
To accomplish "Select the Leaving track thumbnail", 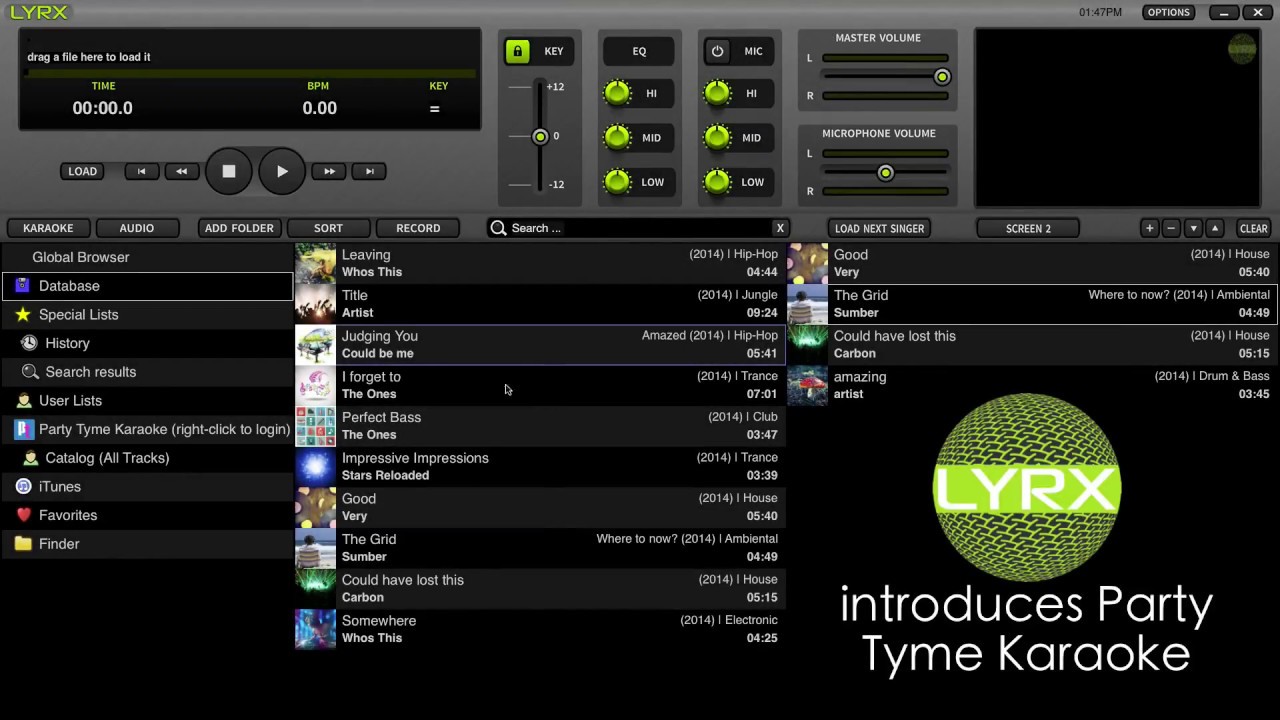I will [315, 263].
